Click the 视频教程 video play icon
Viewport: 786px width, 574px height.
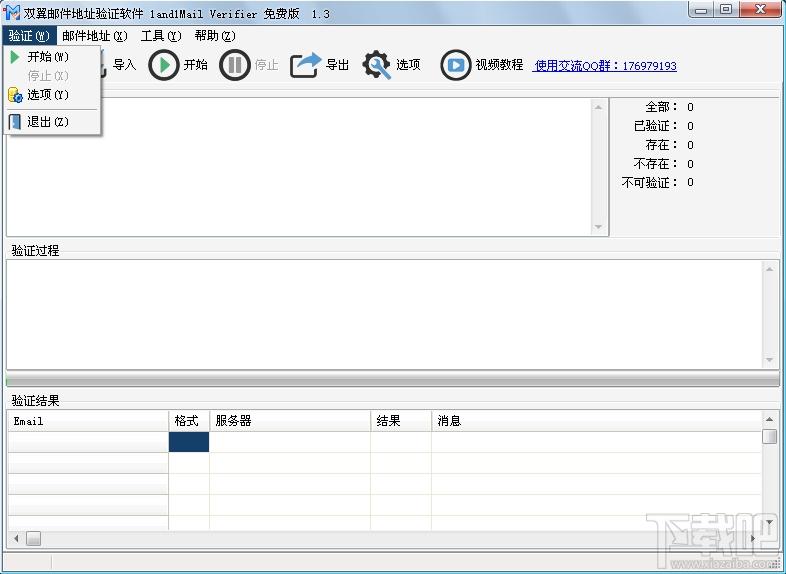click(456, 65)
